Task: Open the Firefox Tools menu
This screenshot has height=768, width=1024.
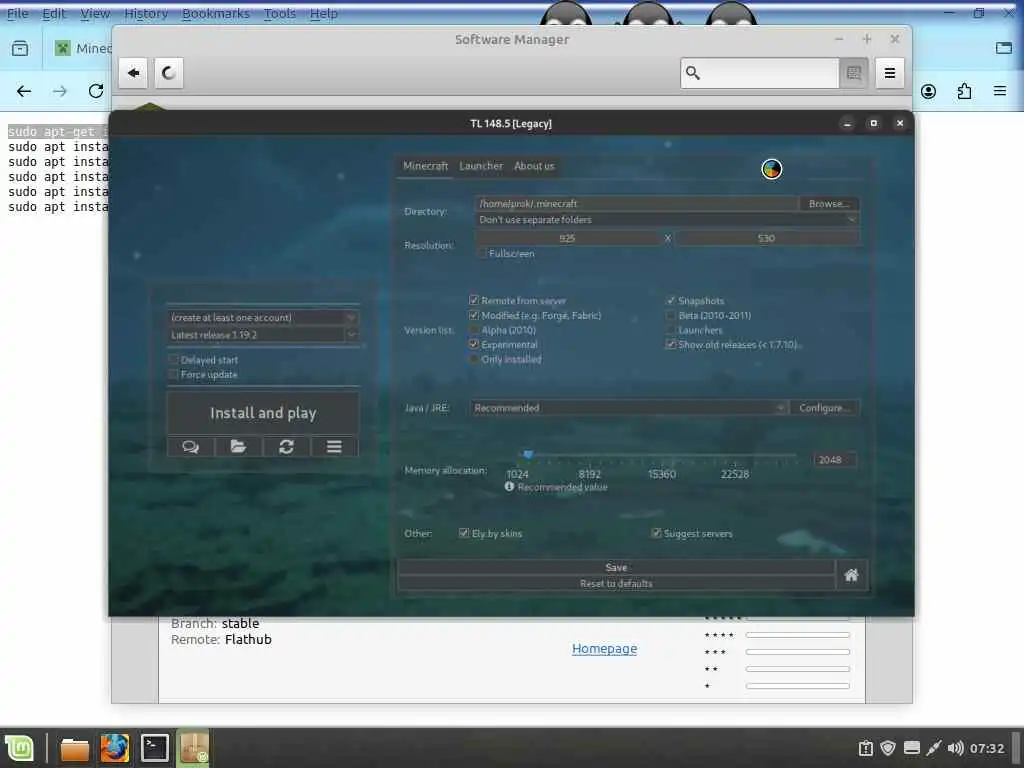Action: point(280,13)
